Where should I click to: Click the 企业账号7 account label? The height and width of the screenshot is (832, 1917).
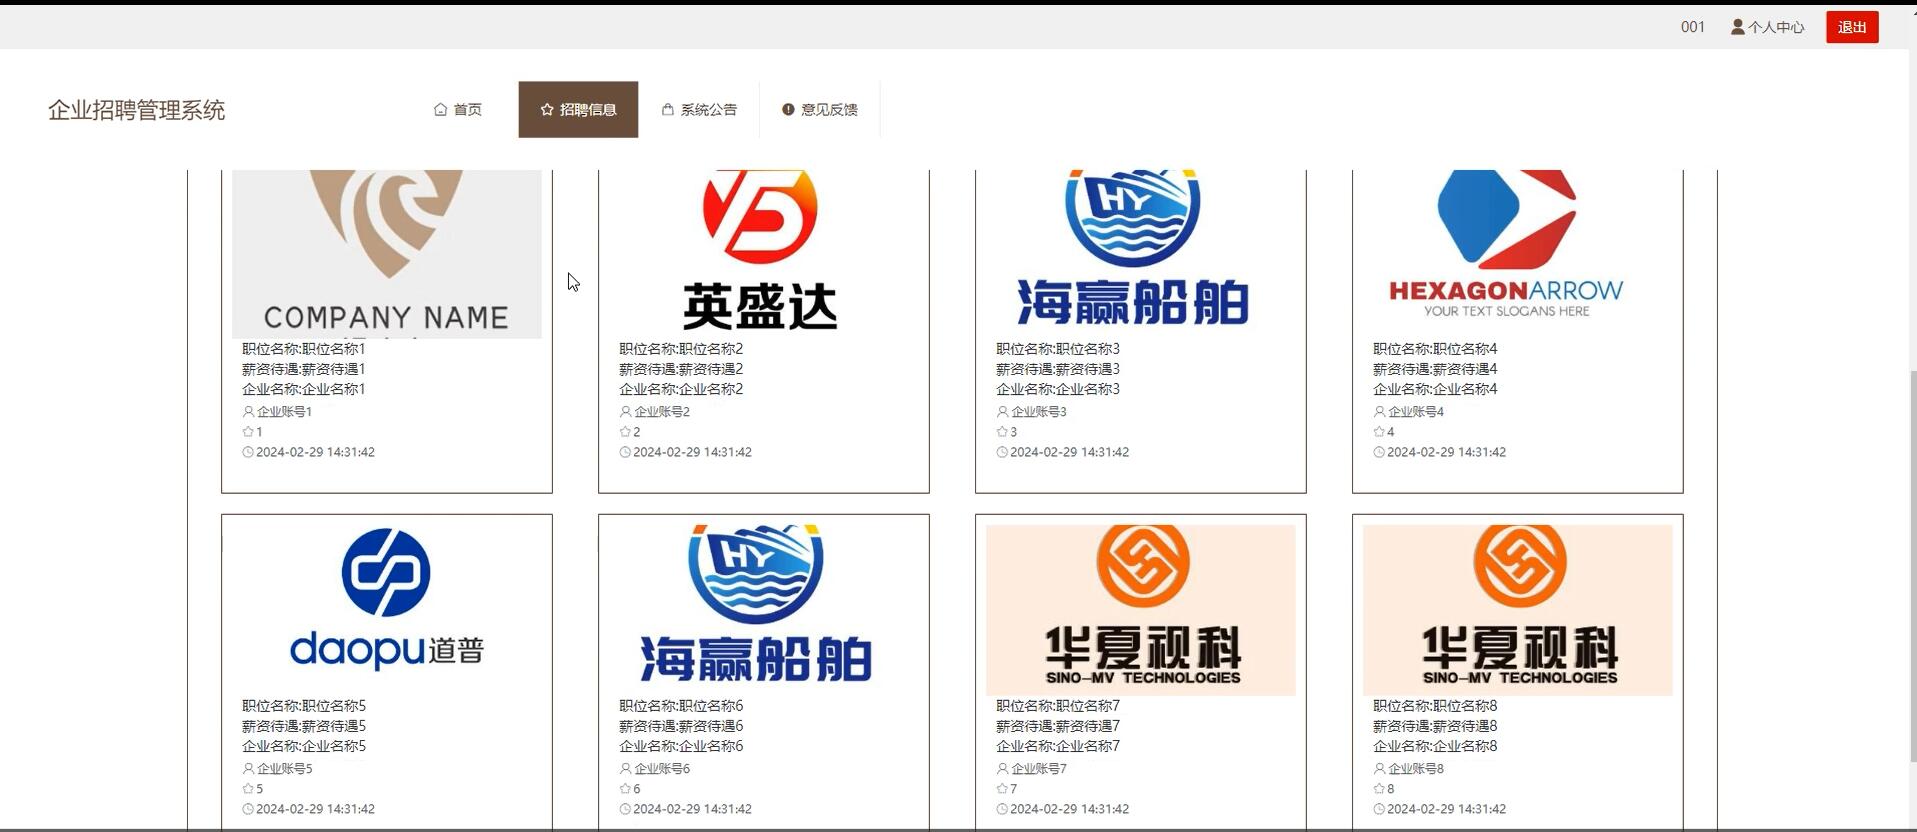tap(1039, 769)
